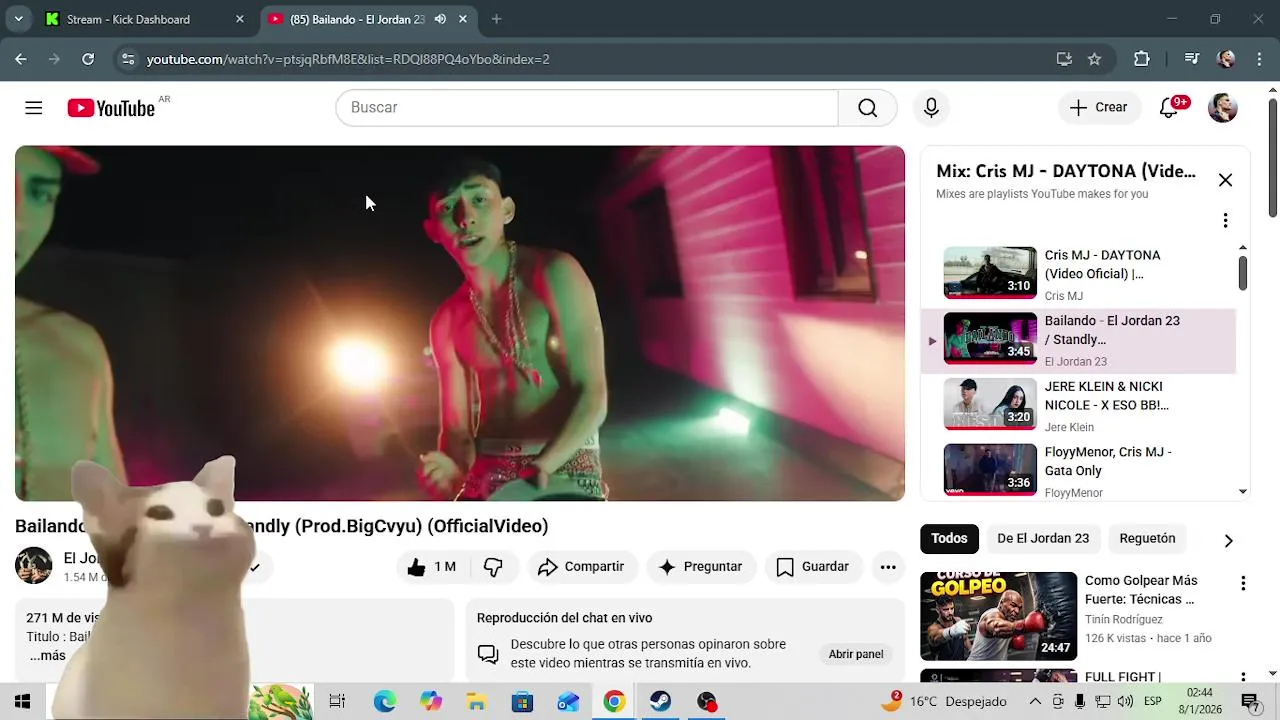The height and width of the screenshot is (720, 1280).
Task: View site information icon in address bar
Action: 128,59
